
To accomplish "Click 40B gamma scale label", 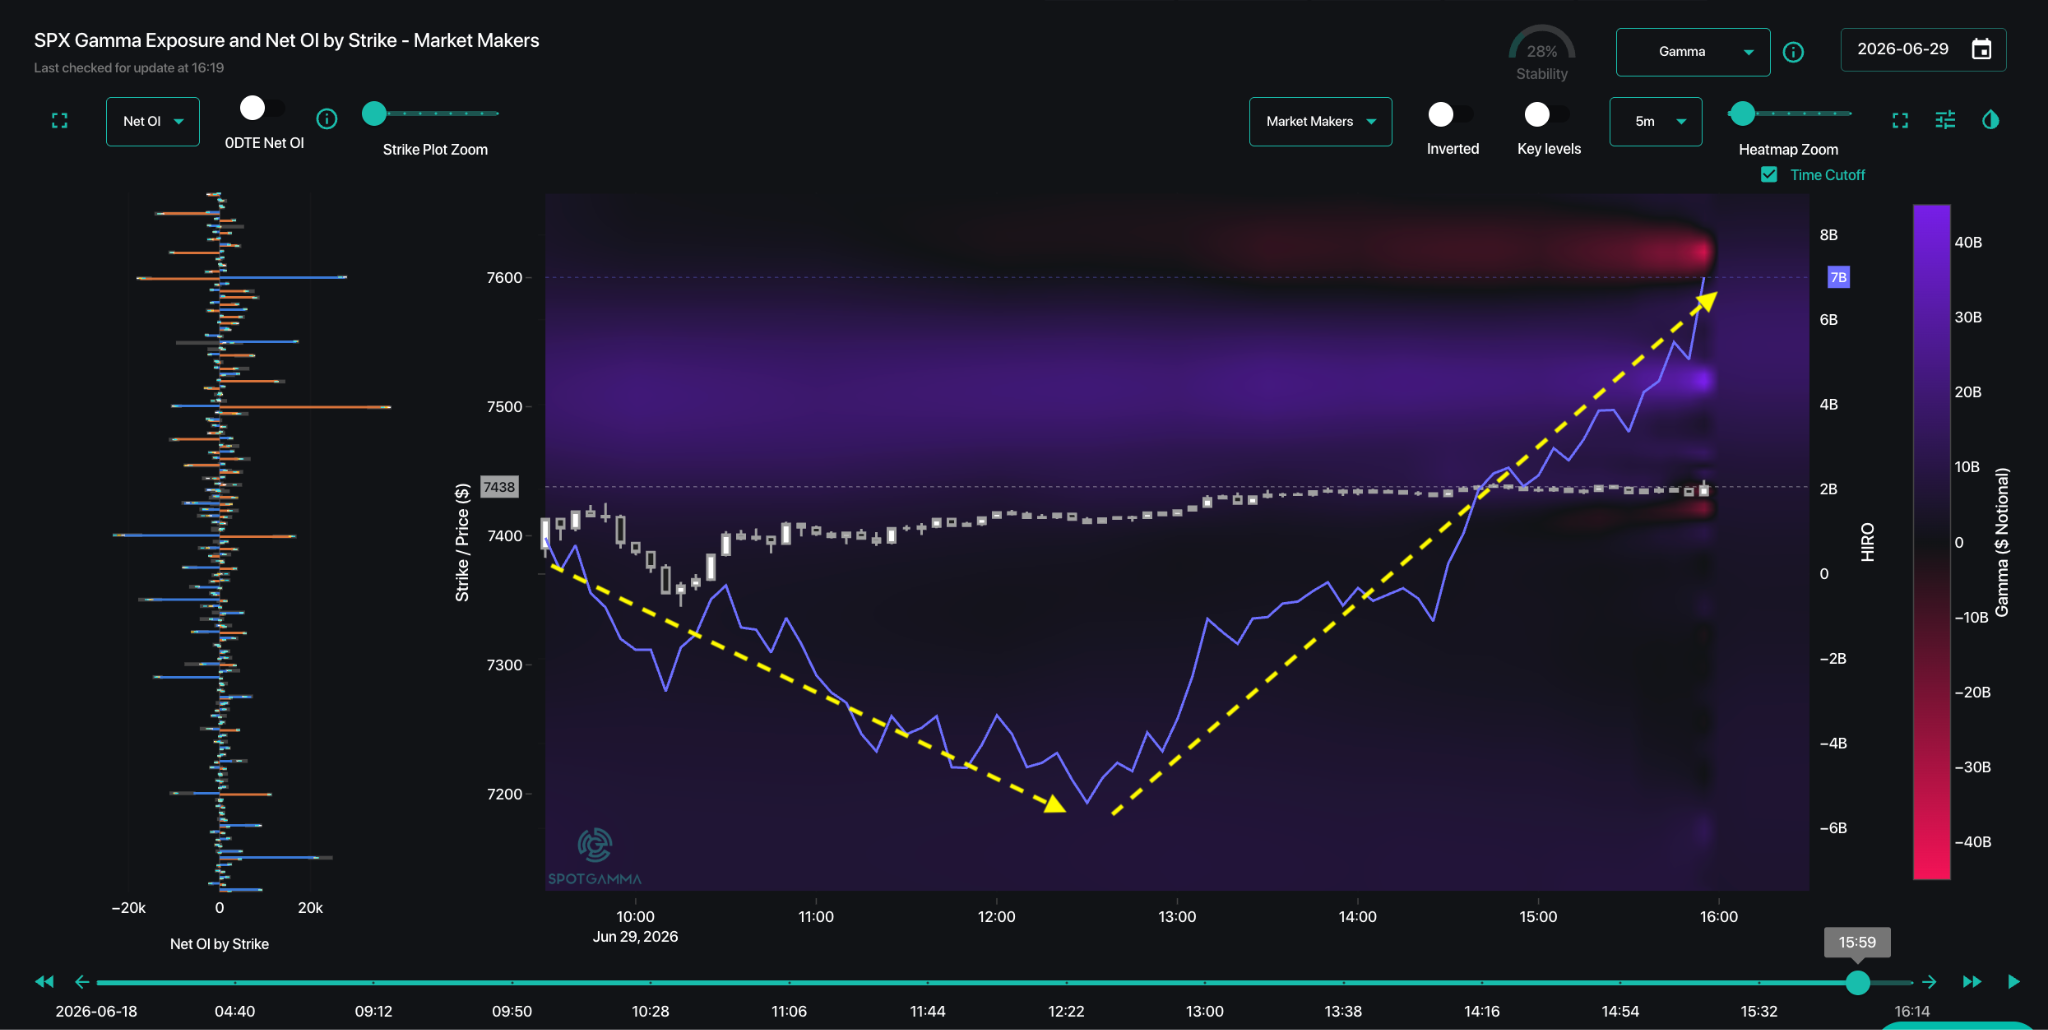I will pos(1968,243).
